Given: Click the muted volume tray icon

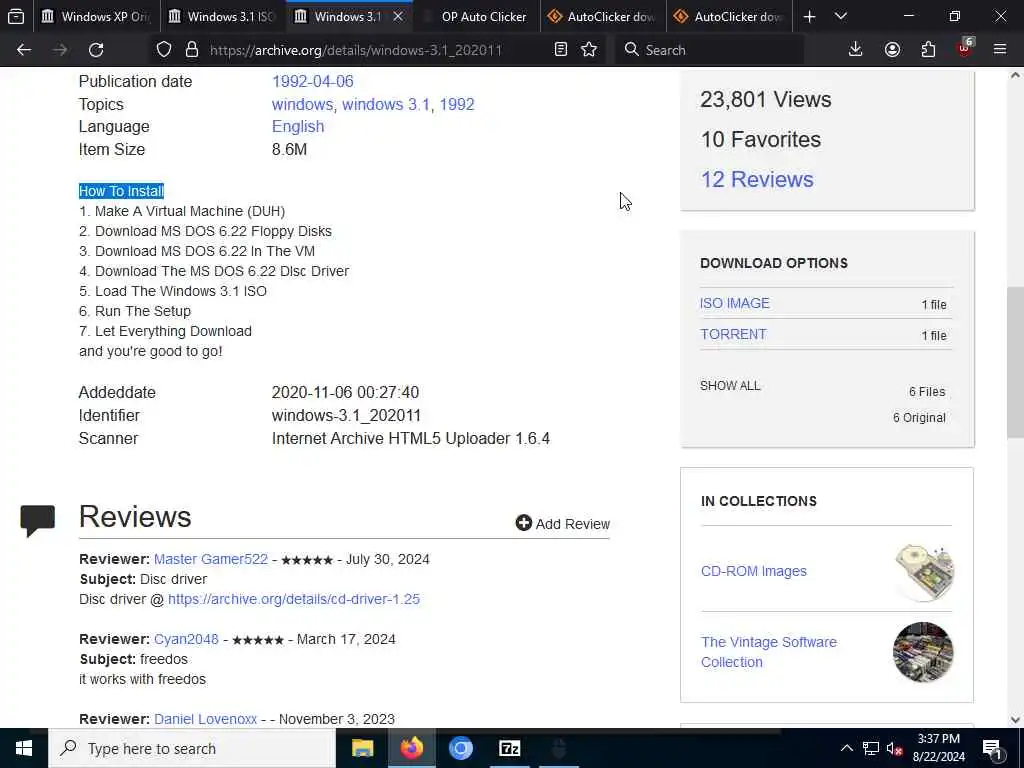Looking at the screenshot, I should coord(895,748).
